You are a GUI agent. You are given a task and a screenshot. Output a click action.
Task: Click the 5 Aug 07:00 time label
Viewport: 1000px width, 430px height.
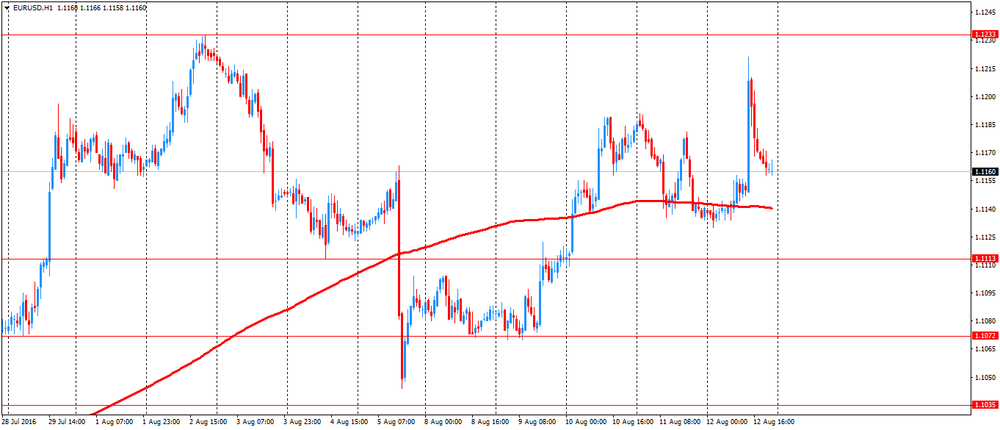[x=395, y=422]
